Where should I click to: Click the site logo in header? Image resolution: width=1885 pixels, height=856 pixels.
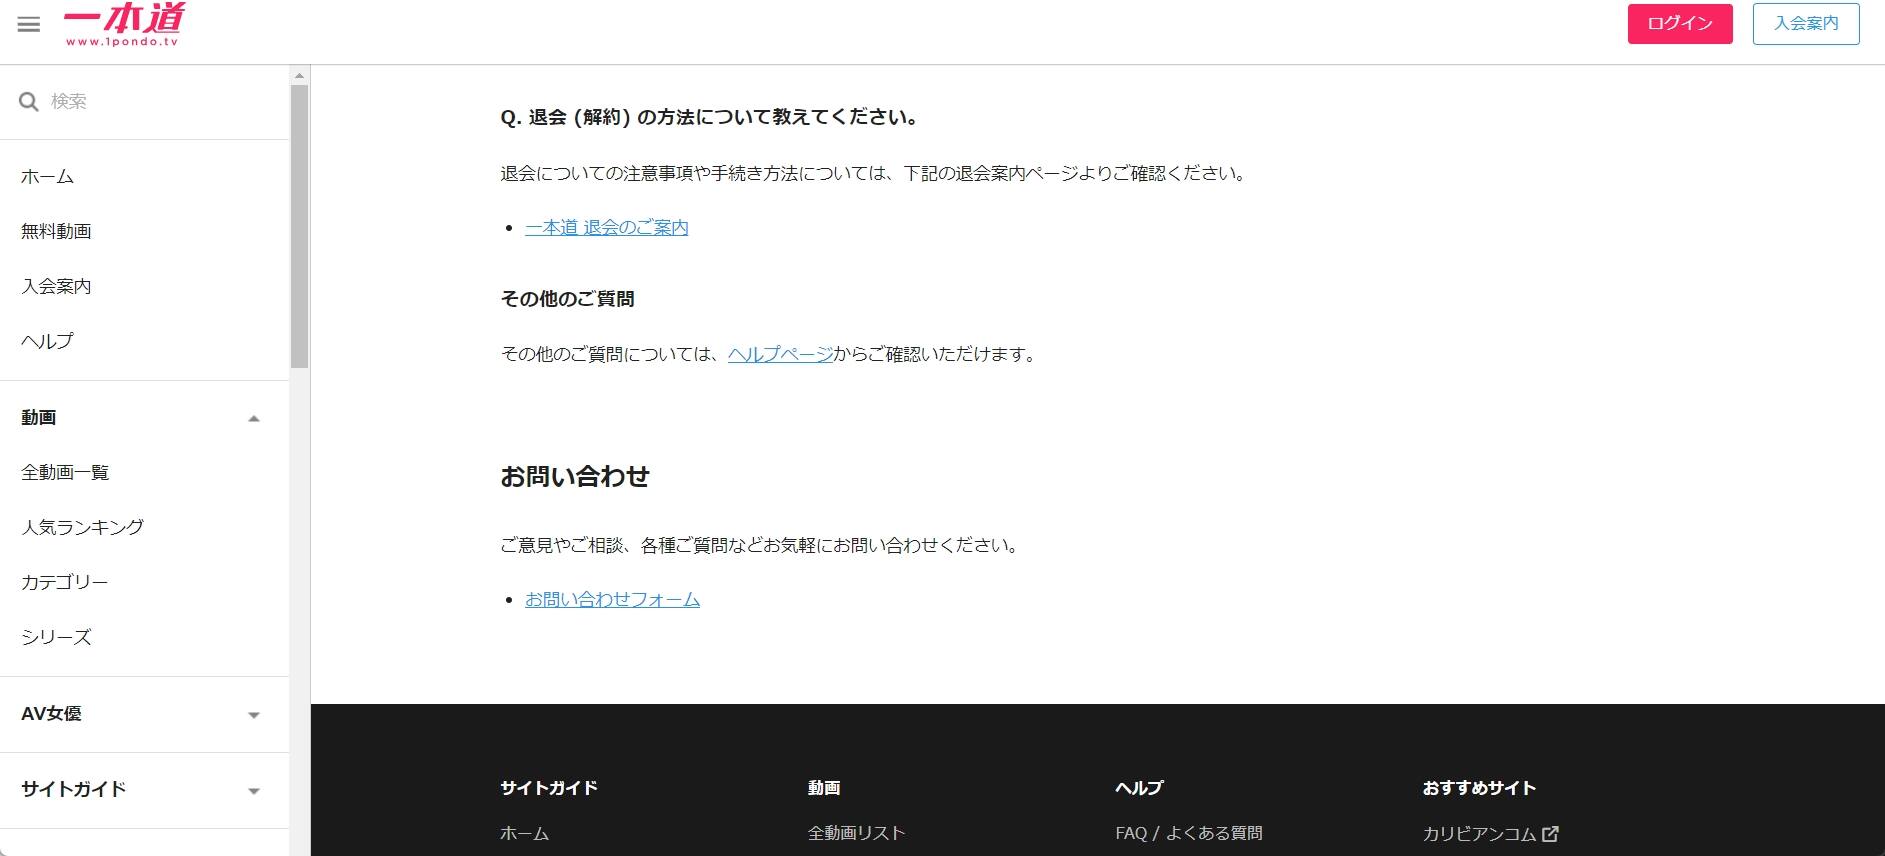pyautogui.click(x=124, y=24)
